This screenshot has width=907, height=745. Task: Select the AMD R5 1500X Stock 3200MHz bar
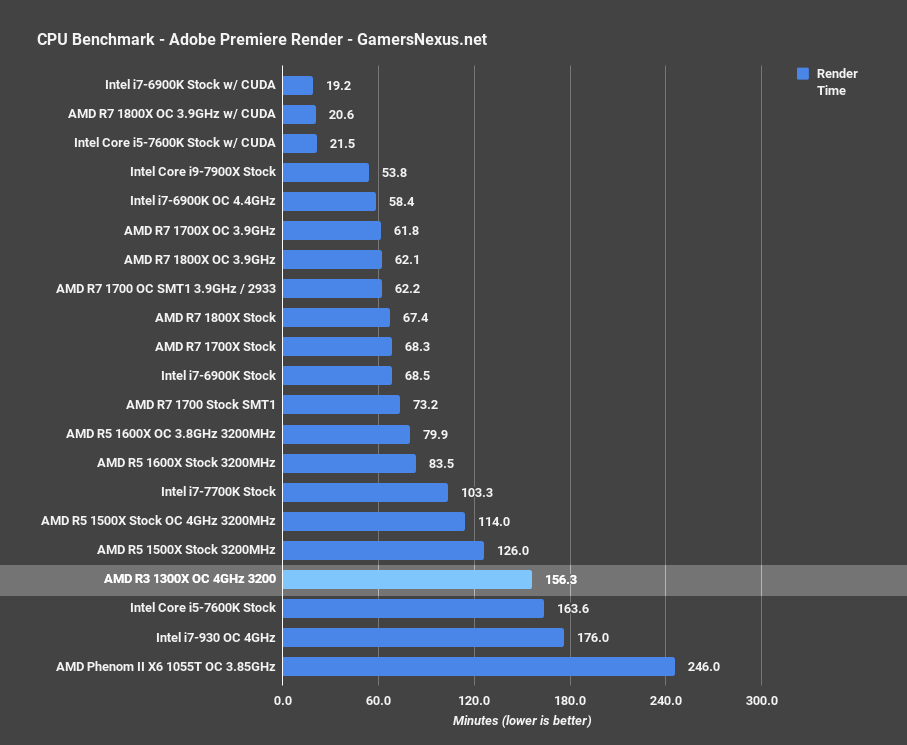[383, 550]
